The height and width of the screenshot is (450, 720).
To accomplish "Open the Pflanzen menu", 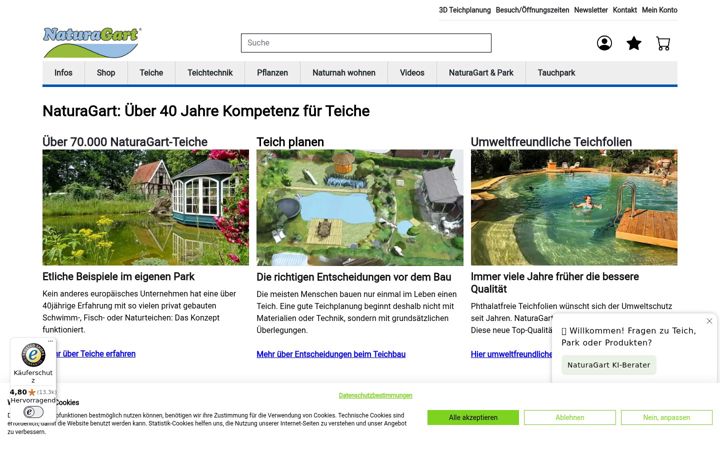I will point(272,73).
